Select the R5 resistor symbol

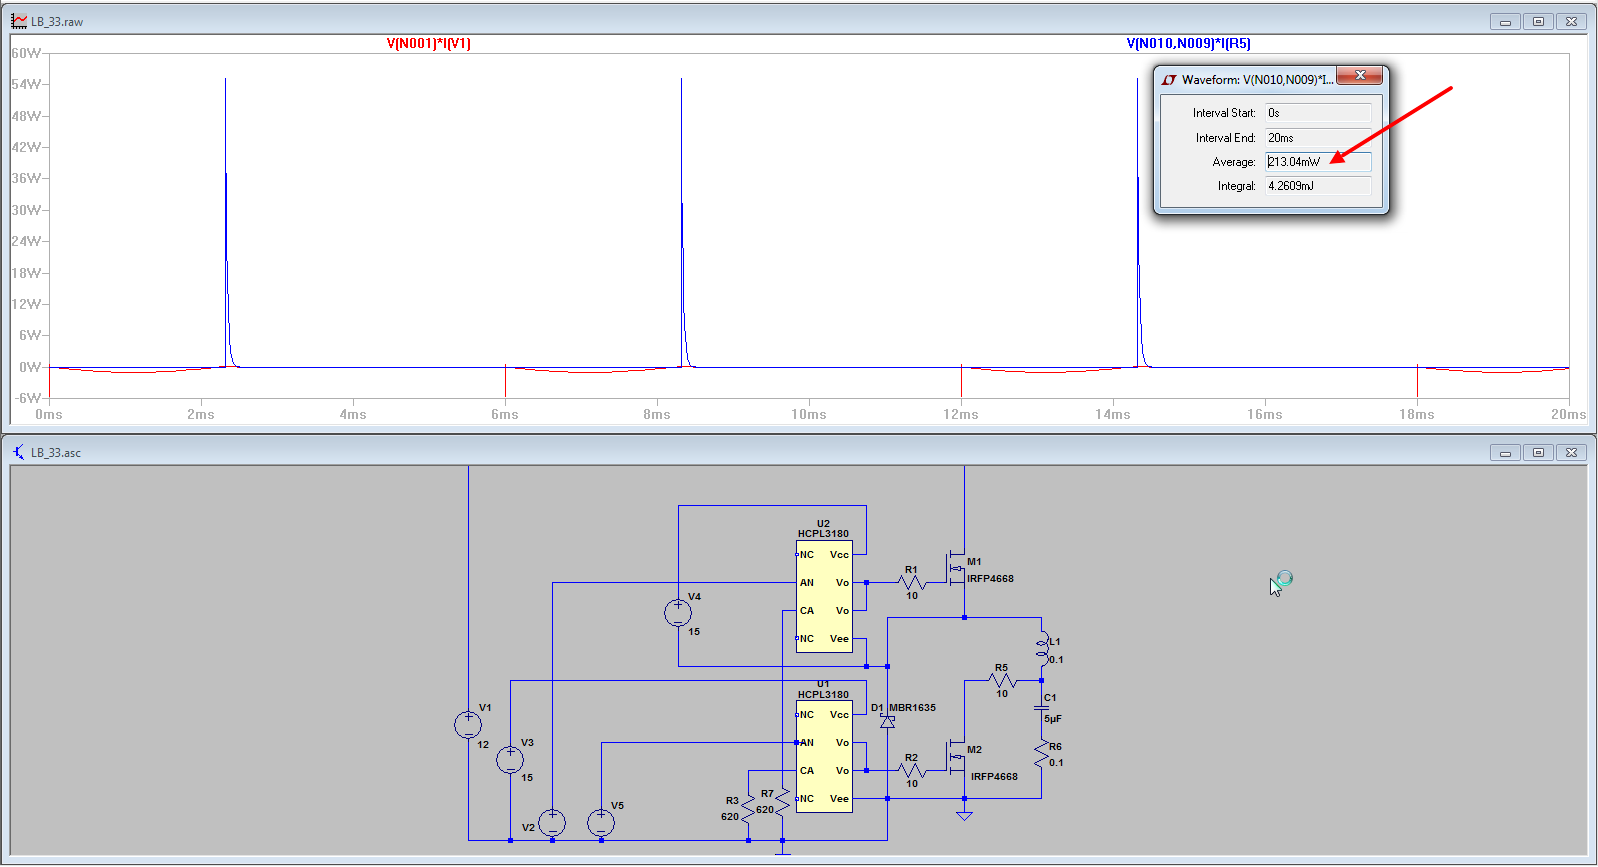point(1001,681)
